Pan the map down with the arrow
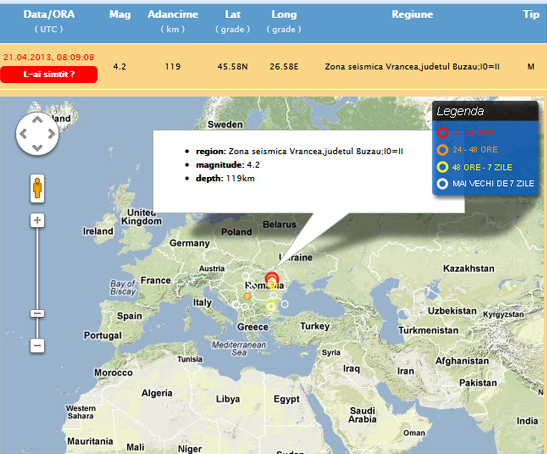The image size is (547, 454). (37, 148)
